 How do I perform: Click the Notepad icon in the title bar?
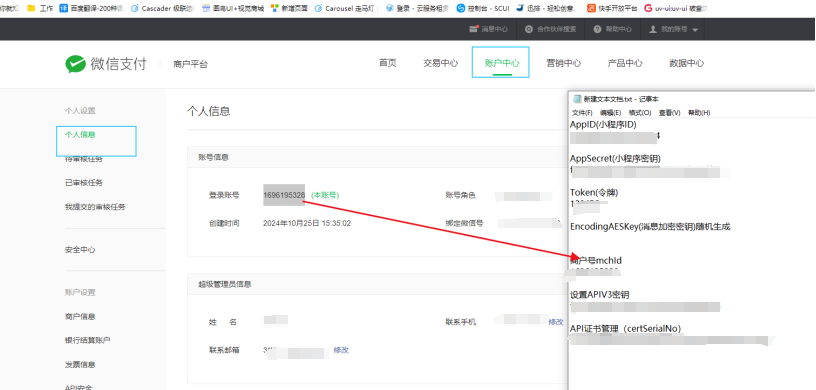pyautogui.click(x=577, y=99)
